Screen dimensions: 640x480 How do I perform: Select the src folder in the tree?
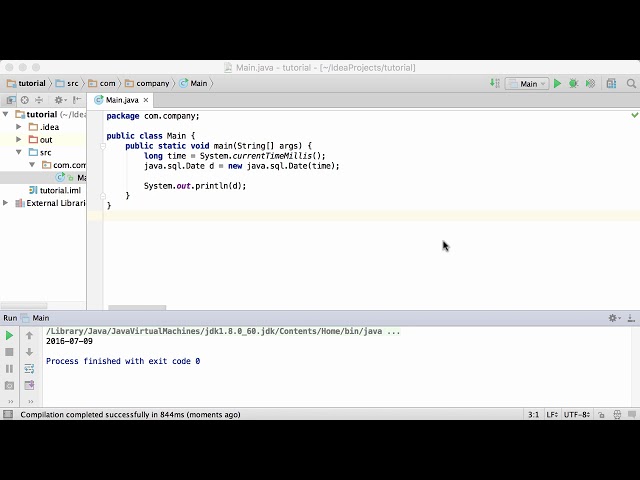pyautogui.click(x=40, y=152)
